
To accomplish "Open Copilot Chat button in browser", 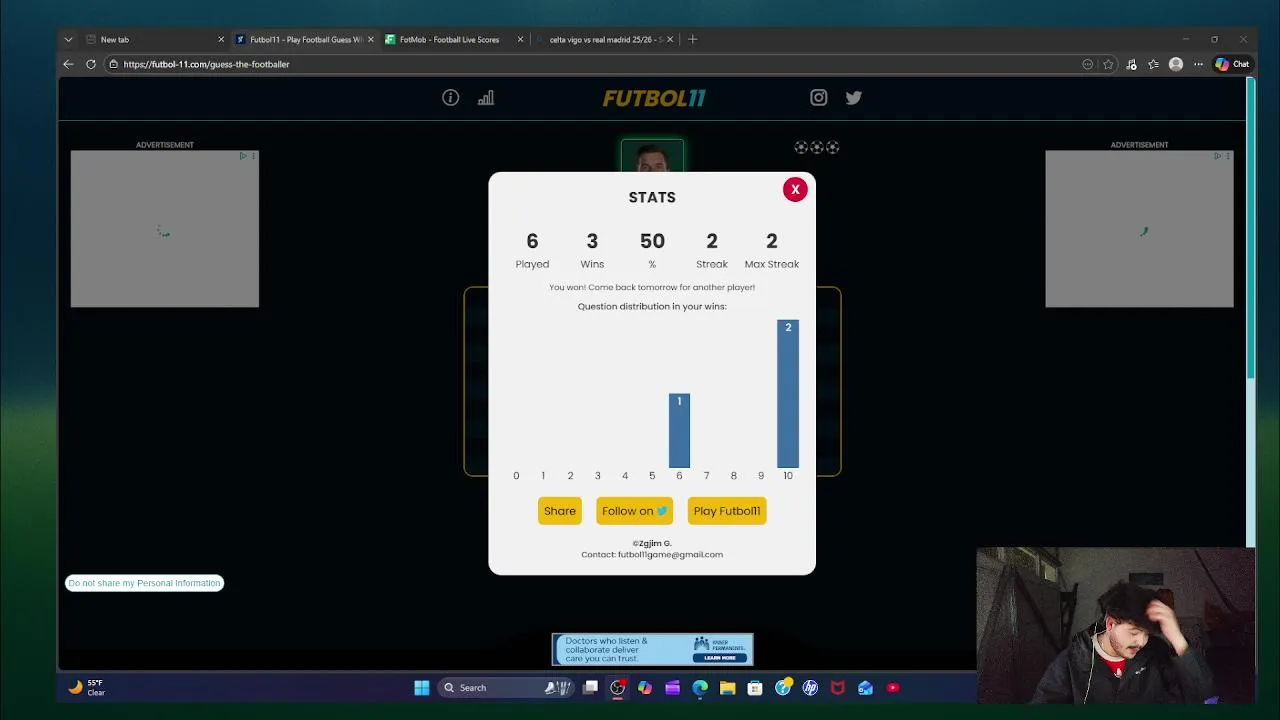I will [1232, 64].
